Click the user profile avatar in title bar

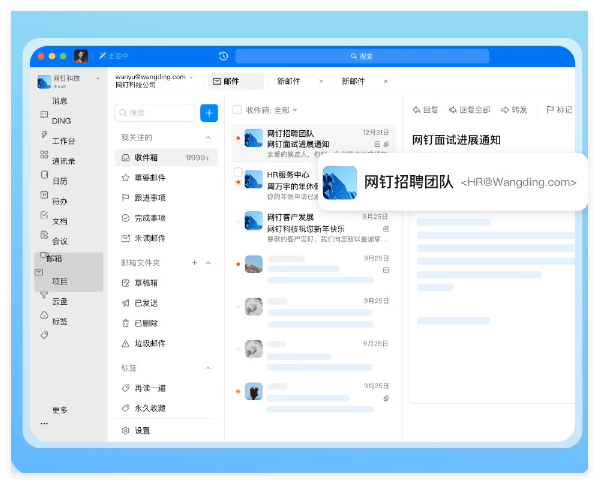(81, 57)
